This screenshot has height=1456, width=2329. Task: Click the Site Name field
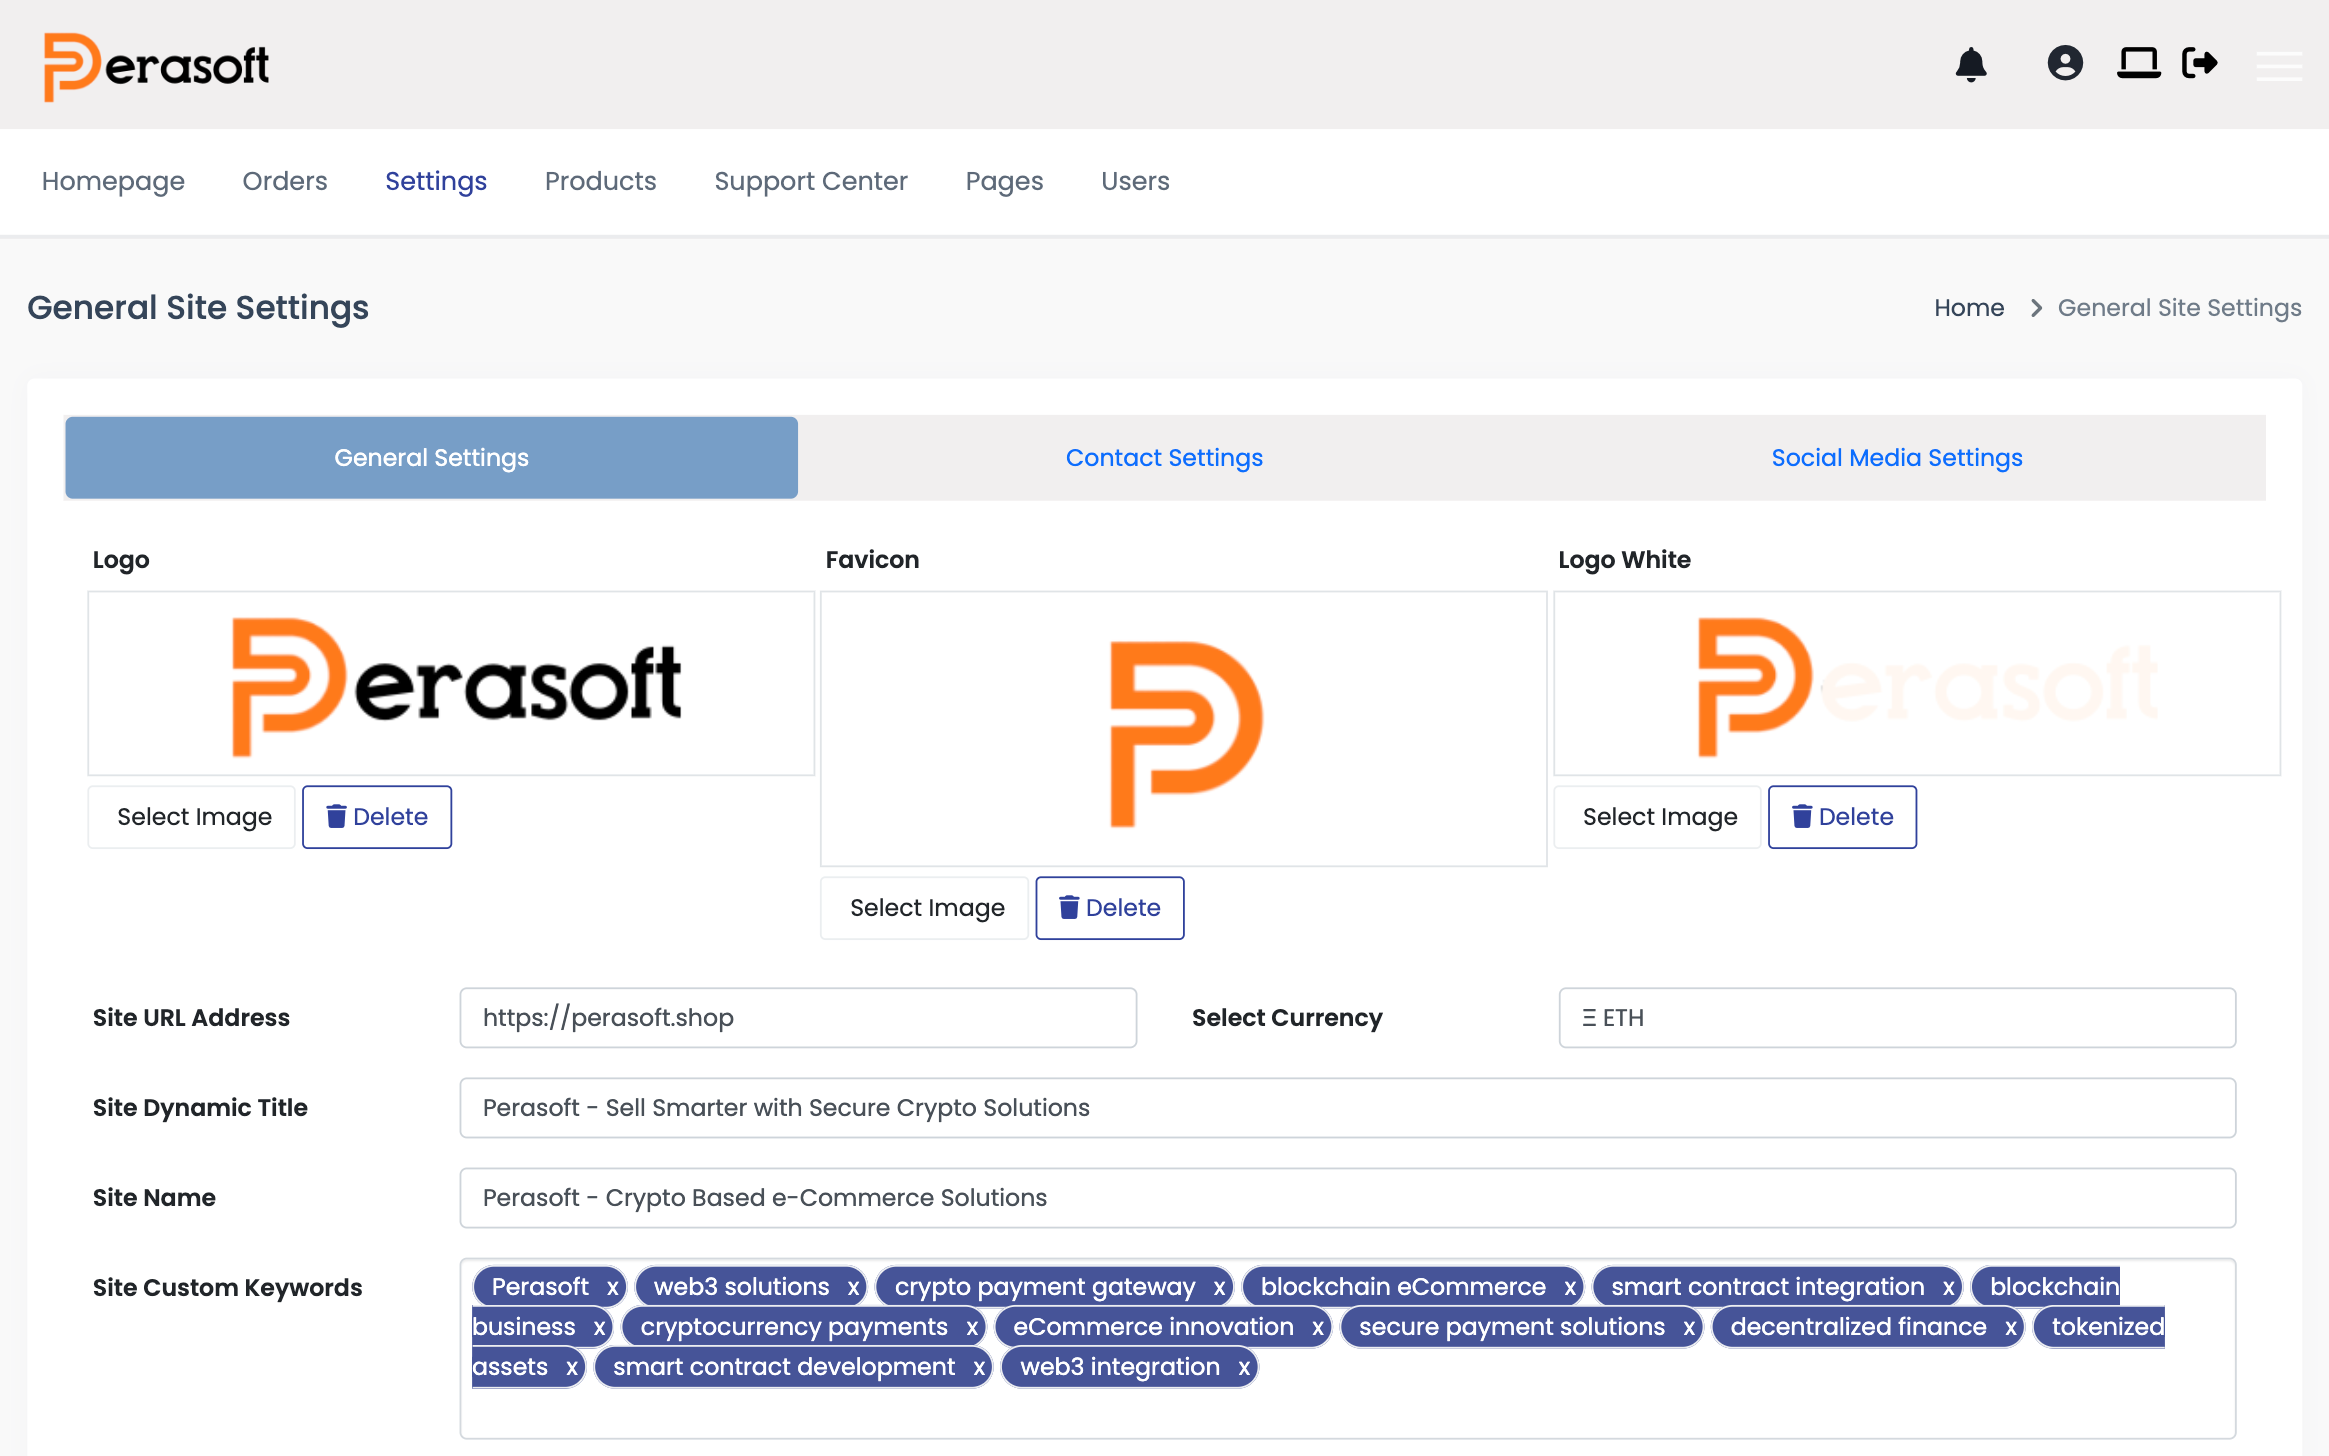pyautogui.click(x=1348, y=1198)
